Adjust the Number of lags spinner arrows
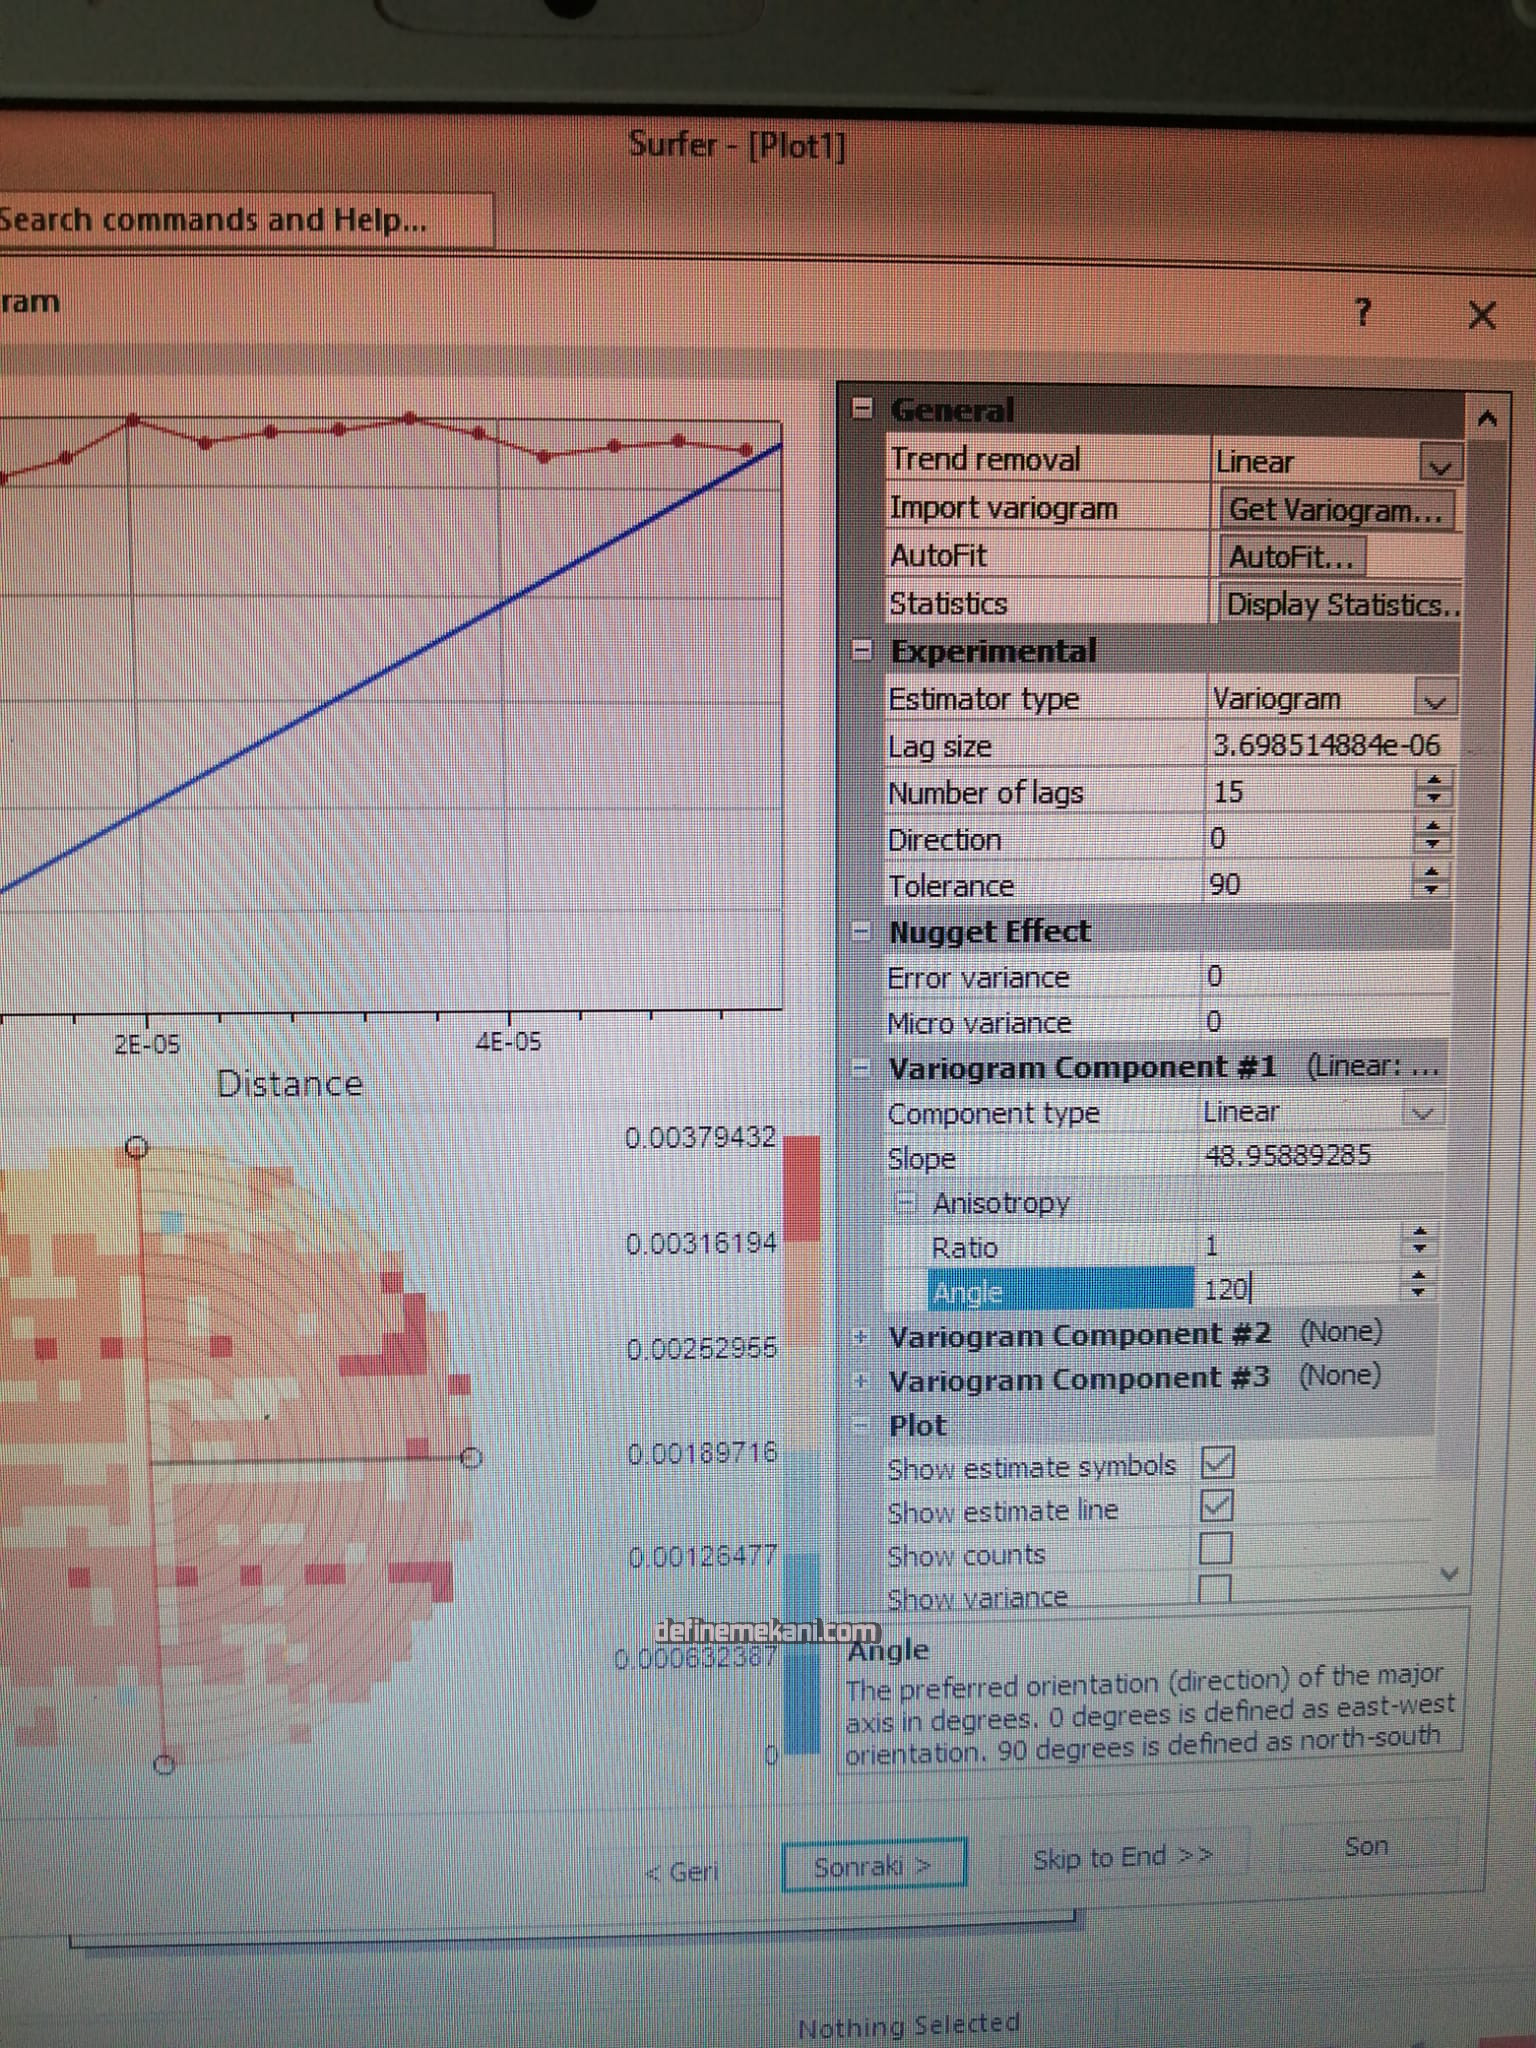This screenshot has width=1536, height=2048. [x=1434, y=790]
